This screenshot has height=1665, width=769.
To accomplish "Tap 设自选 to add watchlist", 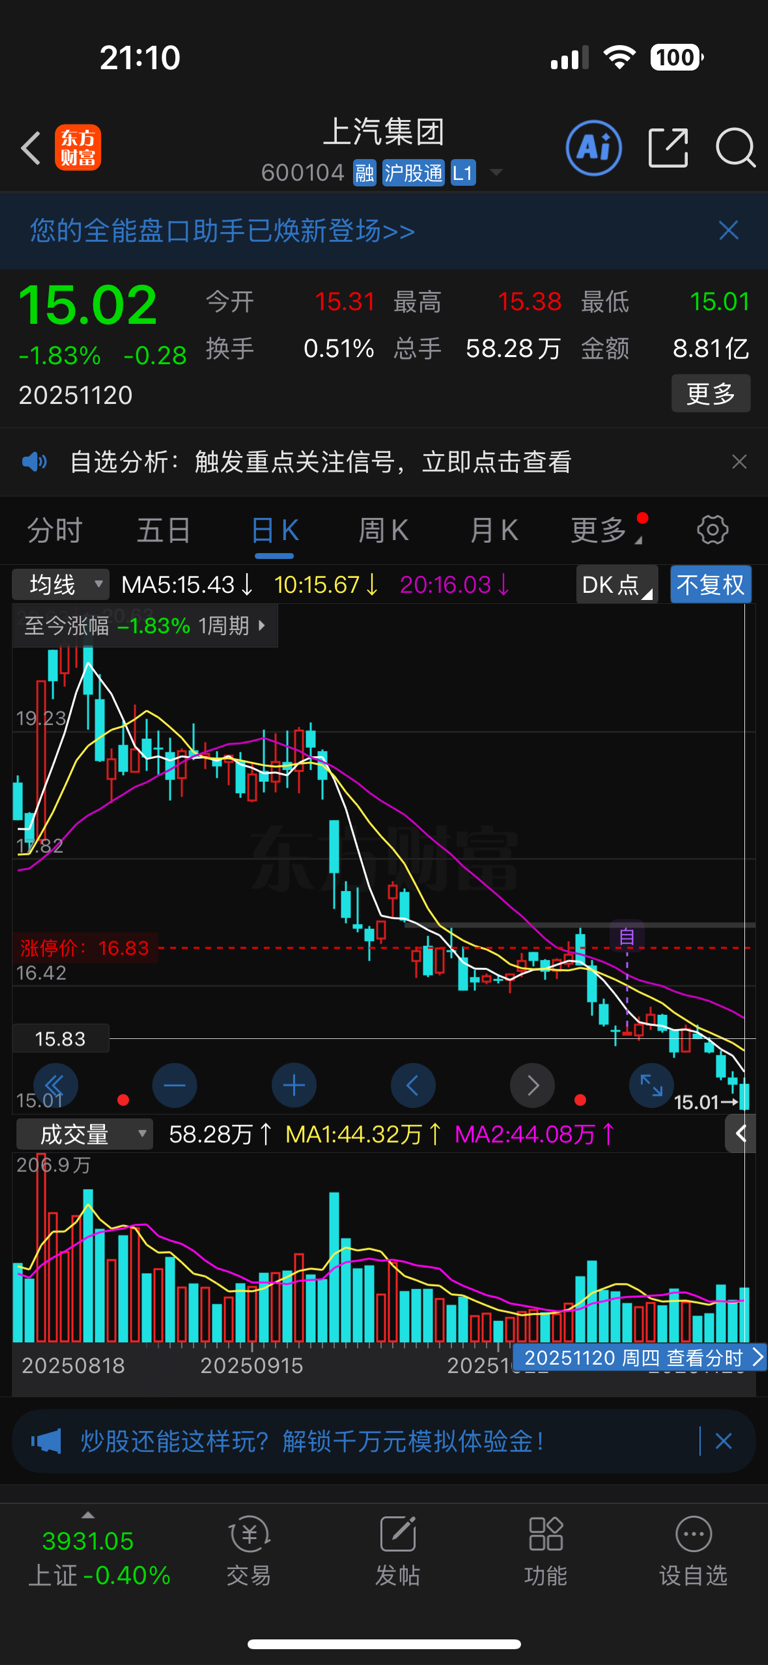I will 693,1550.
